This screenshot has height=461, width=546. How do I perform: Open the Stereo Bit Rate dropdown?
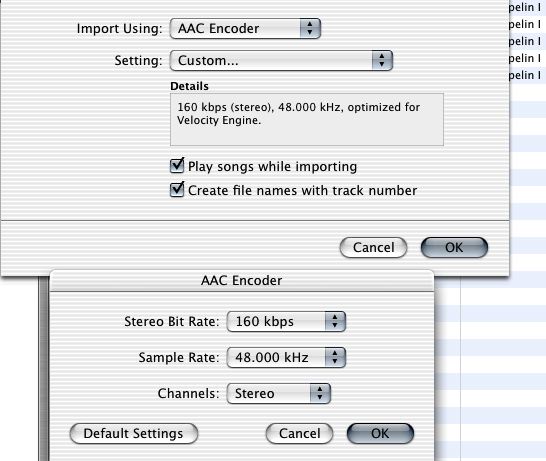point(286,321)
